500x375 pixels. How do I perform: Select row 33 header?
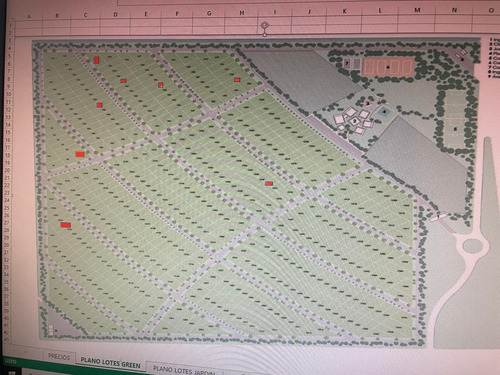7,267
